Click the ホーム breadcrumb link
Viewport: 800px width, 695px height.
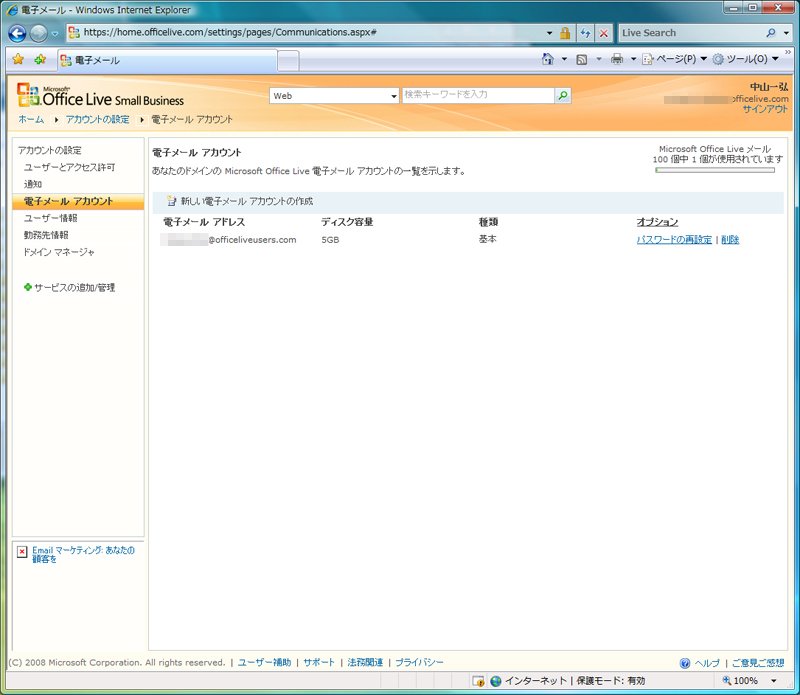tap(31, 119)
